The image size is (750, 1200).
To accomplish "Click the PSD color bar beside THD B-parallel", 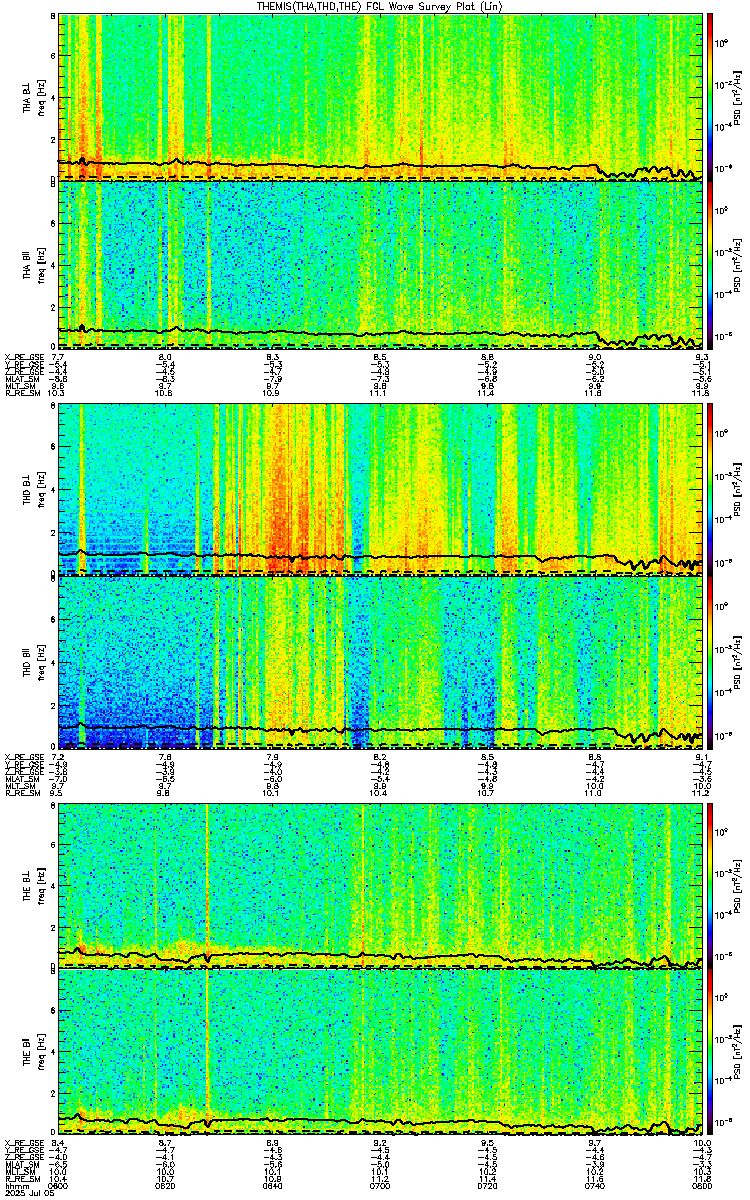I will click(x=710, y=660).
